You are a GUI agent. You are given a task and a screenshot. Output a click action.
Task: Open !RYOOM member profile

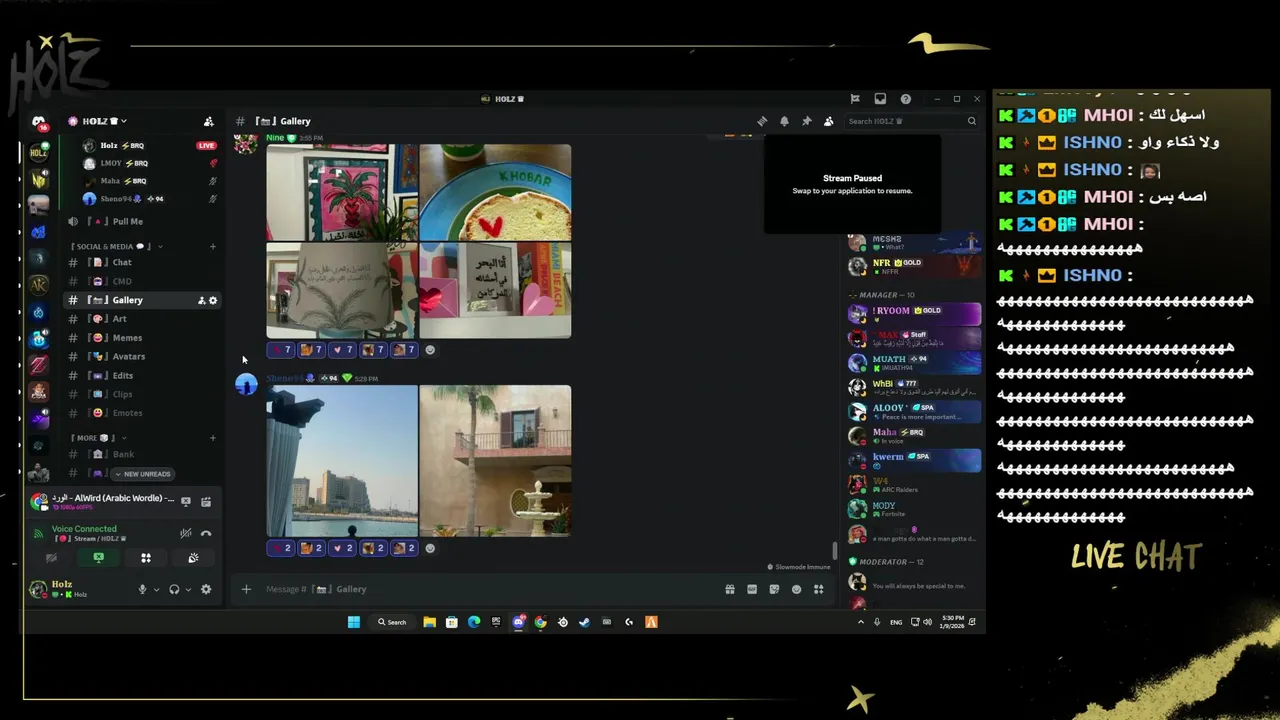pyautogui.click(x=914, y=314)
